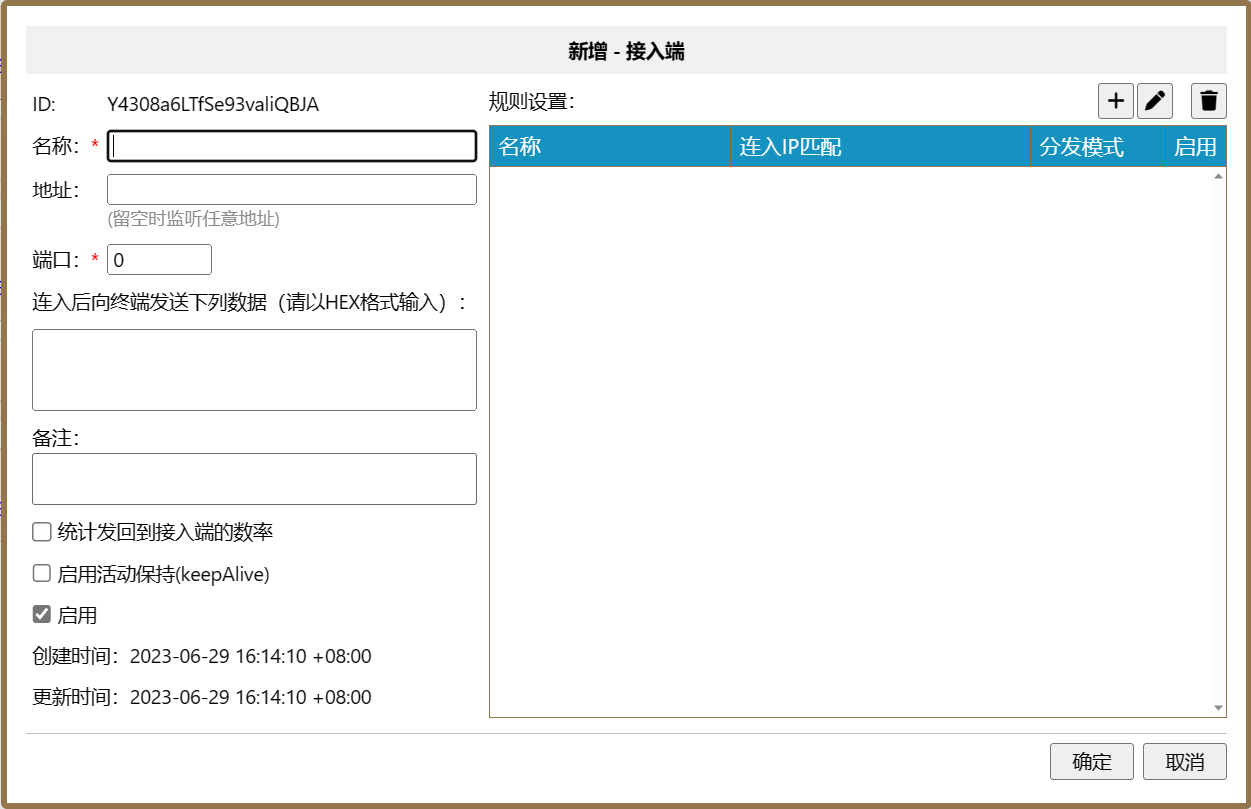Click rules table scrollbar up arrow

pyautogui.click(x=1218, y=176)
